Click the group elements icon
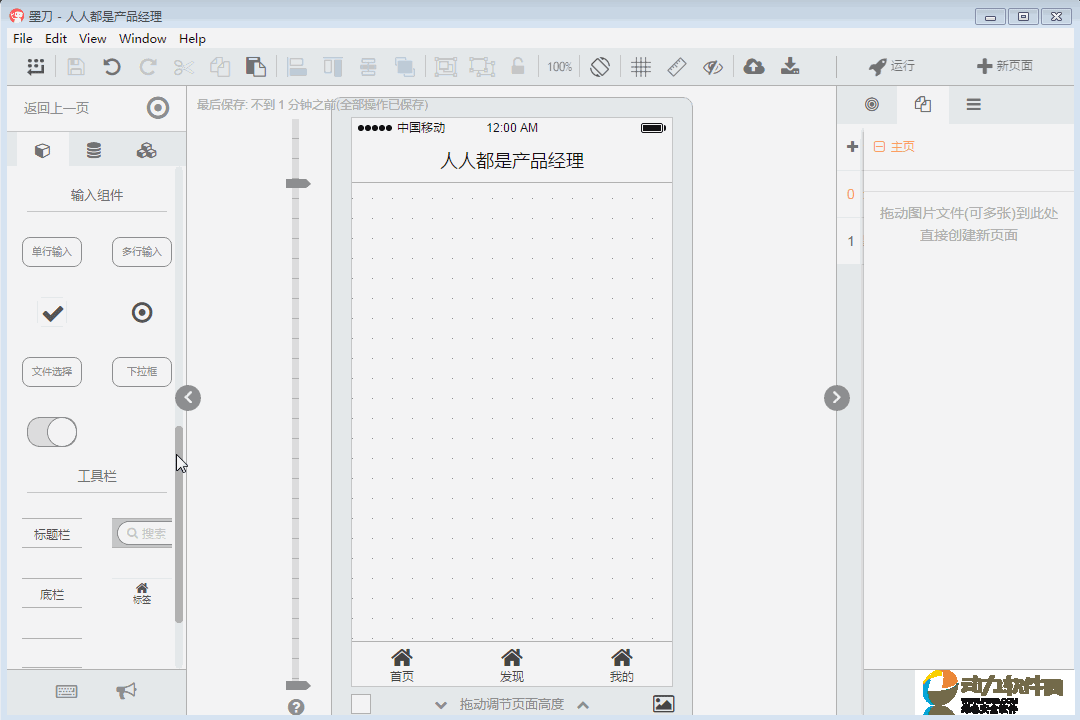 click(446, 67)
